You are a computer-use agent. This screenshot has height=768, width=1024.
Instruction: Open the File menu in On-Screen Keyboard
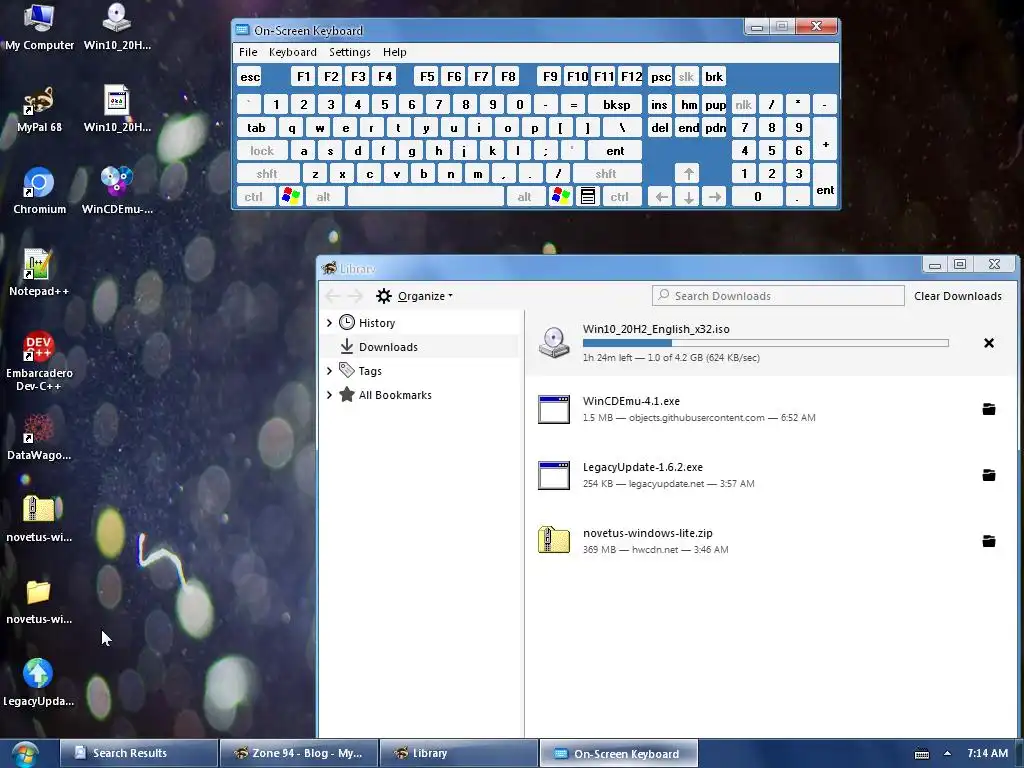(x=248, y=52)
